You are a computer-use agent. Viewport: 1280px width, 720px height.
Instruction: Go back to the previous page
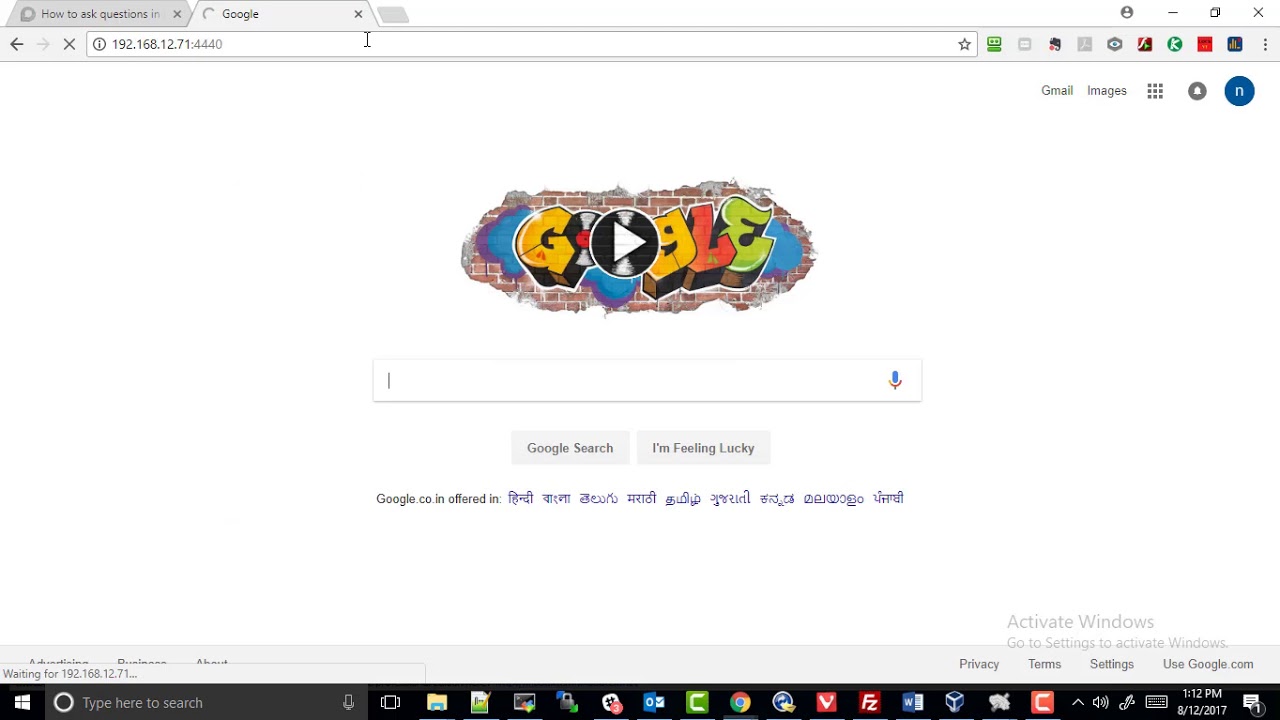17,44
